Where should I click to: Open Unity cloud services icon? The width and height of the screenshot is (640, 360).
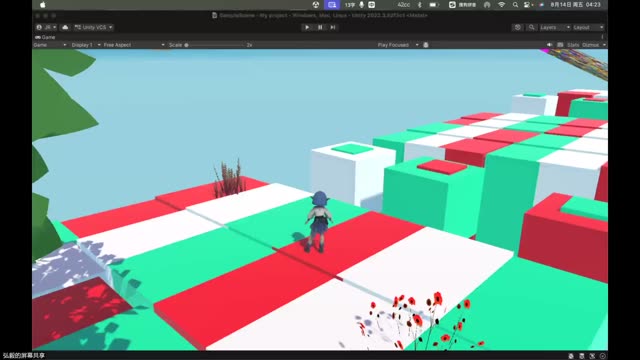[x=65, y=27]
